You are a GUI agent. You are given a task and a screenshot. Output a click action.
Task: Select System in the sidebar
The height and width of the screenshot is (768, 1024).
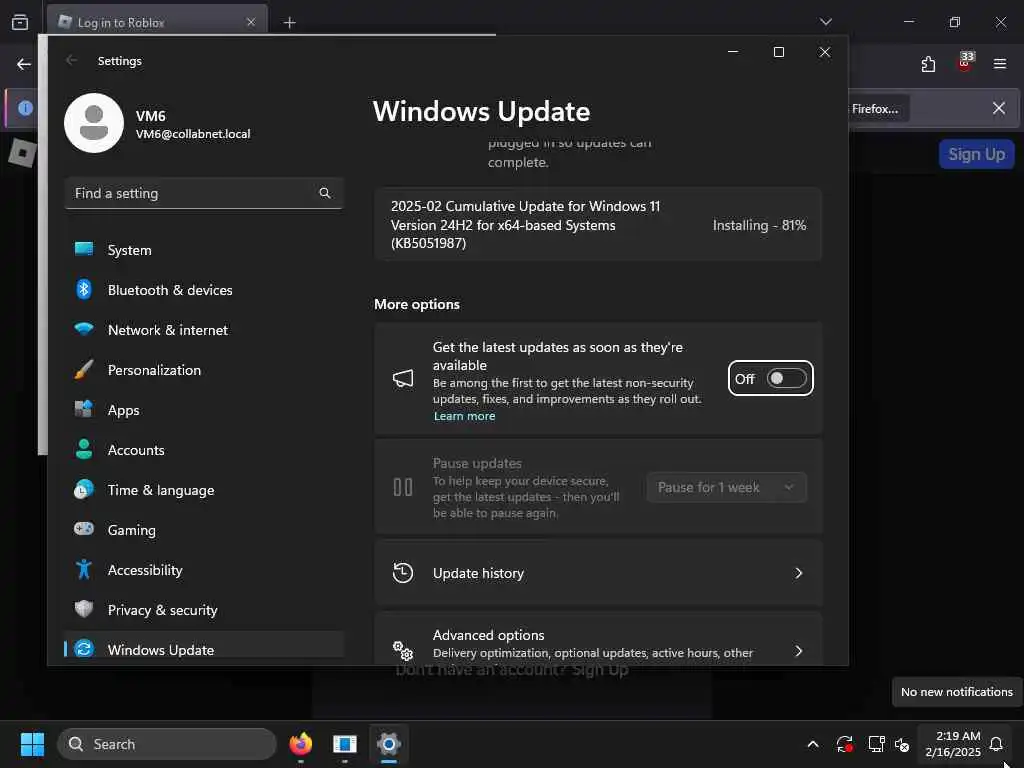click(x=204, y=250)
